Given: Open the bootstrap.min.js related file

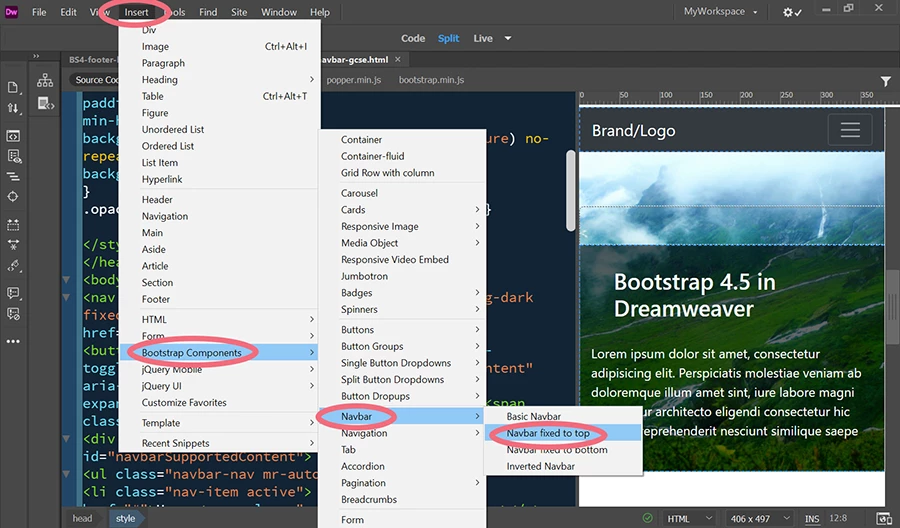Looking at the screenshot, I should click(x=431, y=80).
